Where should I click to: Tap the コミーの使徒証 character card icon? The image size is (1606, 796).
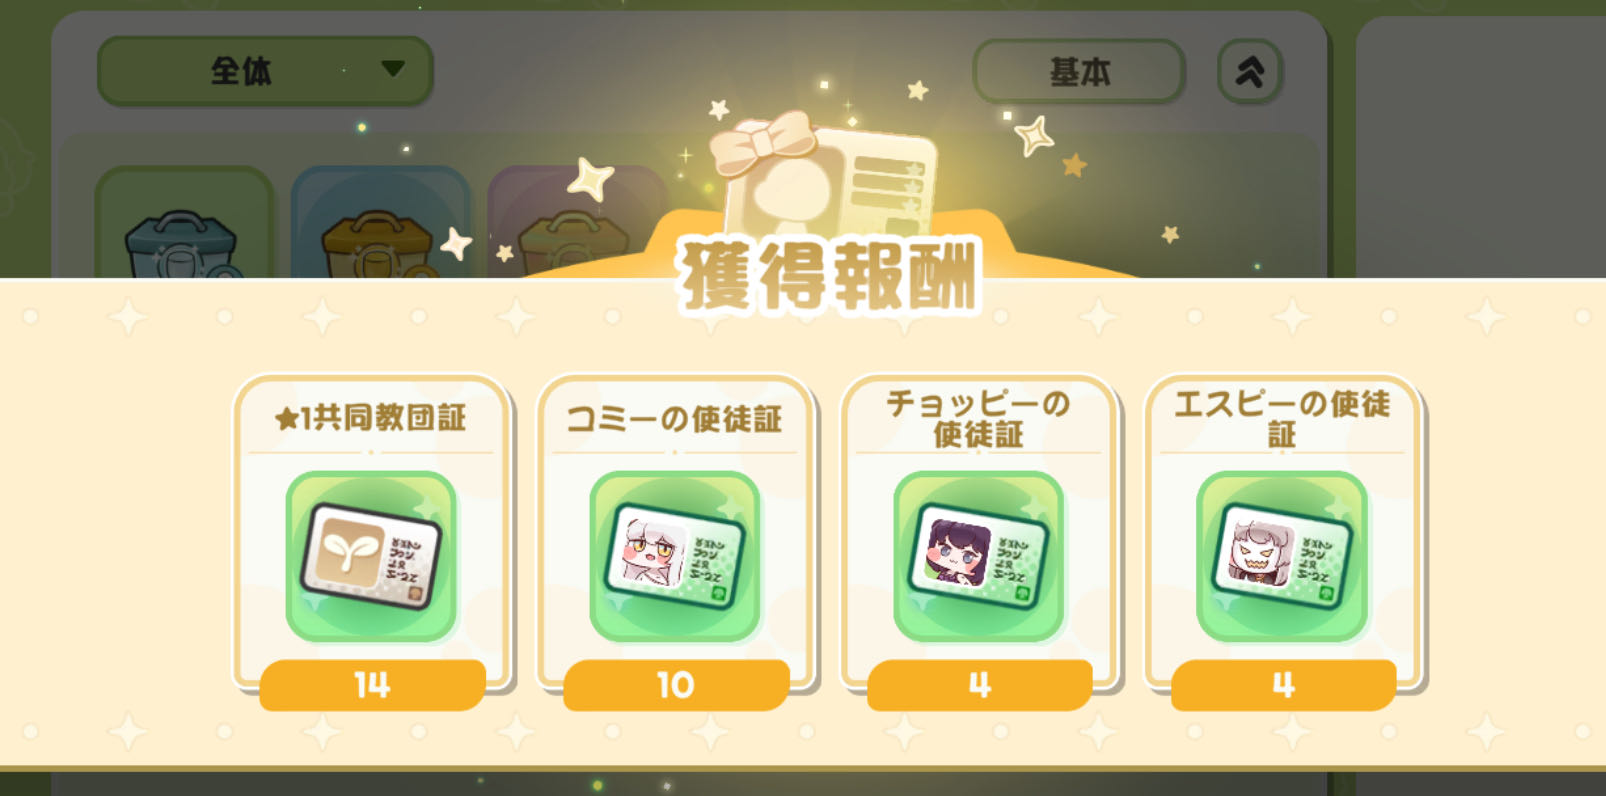coord(675,556)
